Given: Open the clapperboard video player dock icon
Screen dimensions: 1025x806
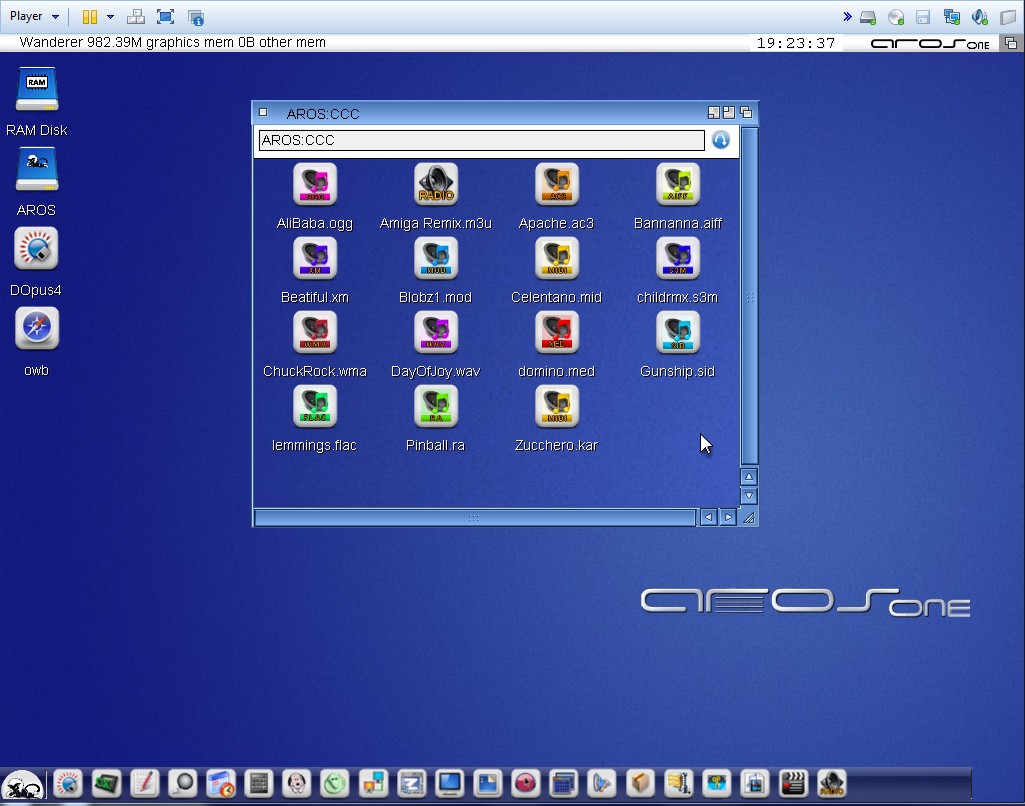Looking at the screenshot, I should [x=793, y=783].
